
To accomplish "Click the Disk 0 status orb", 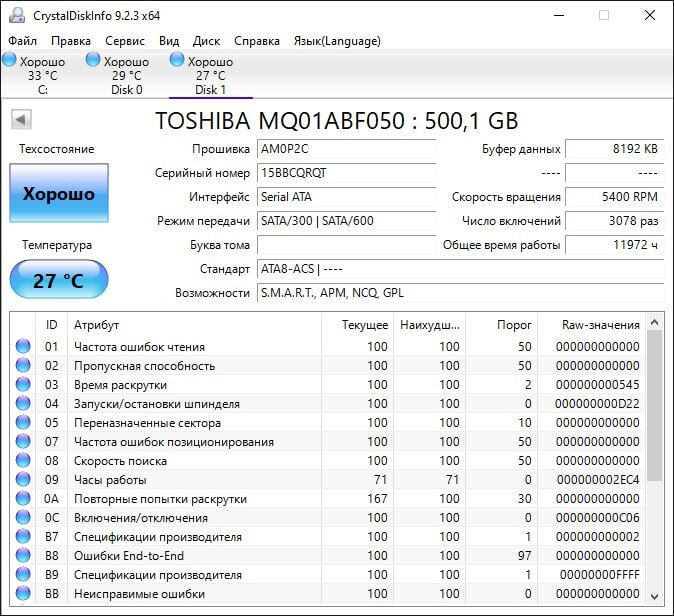I will click(94, 61).
